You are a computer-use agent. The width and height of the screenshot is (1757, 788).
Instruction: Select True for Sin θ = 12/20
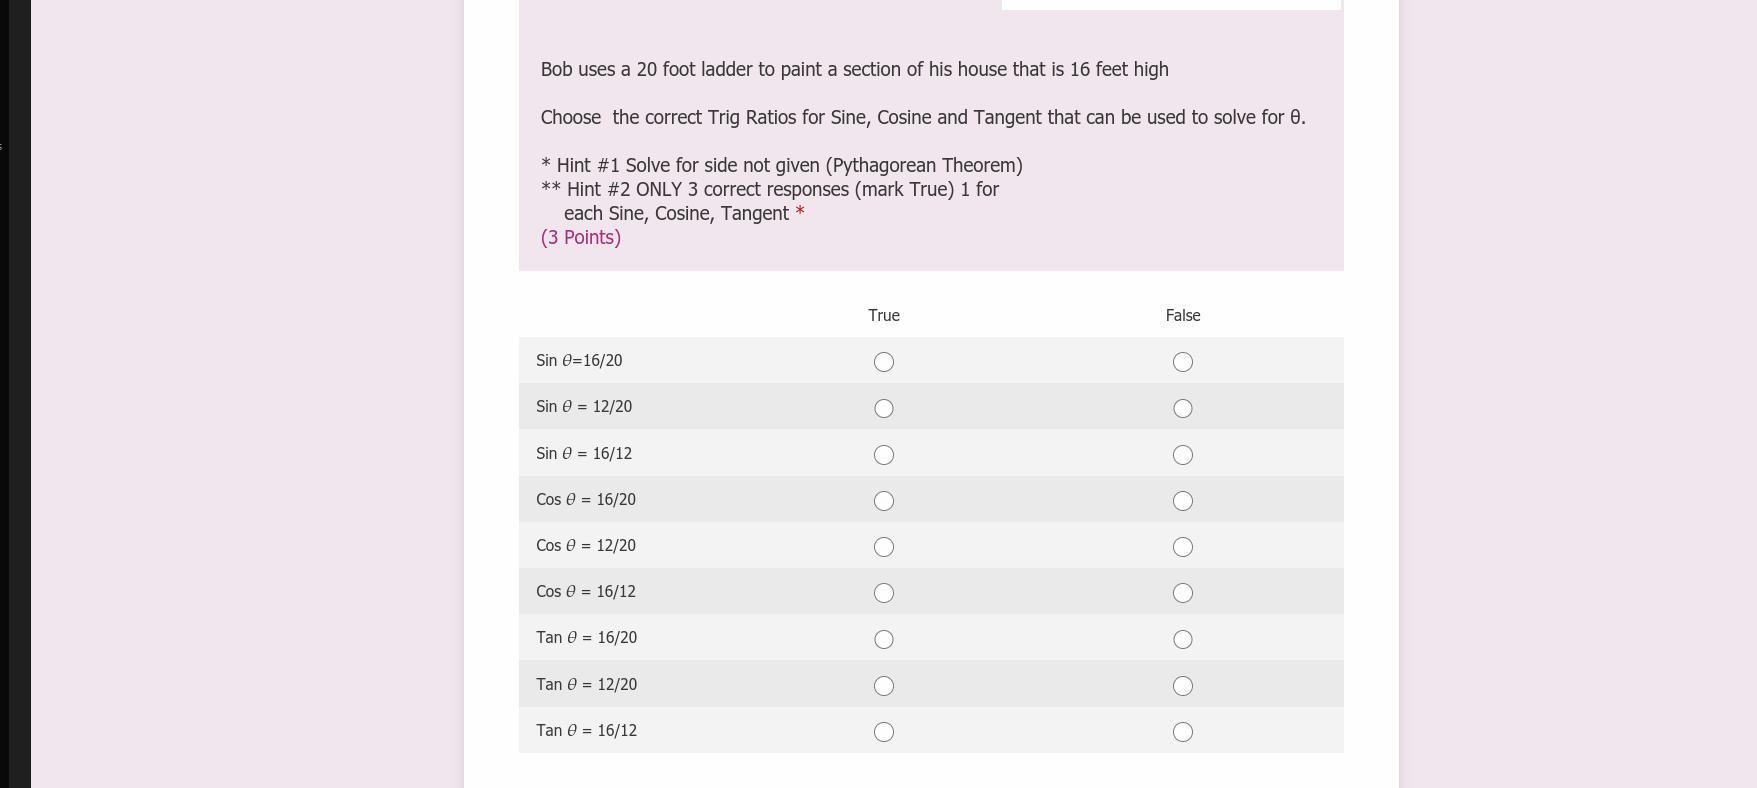pyautogui.click(x=883, y=408)
